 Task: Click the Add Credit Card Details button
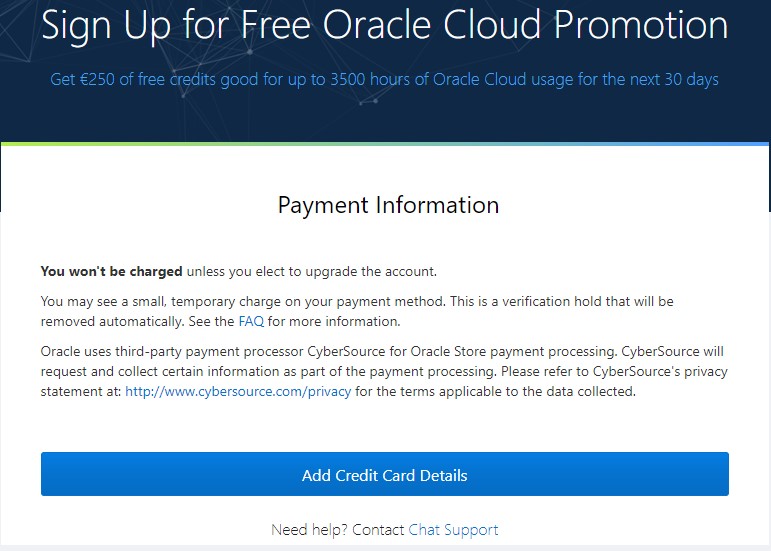385,475
